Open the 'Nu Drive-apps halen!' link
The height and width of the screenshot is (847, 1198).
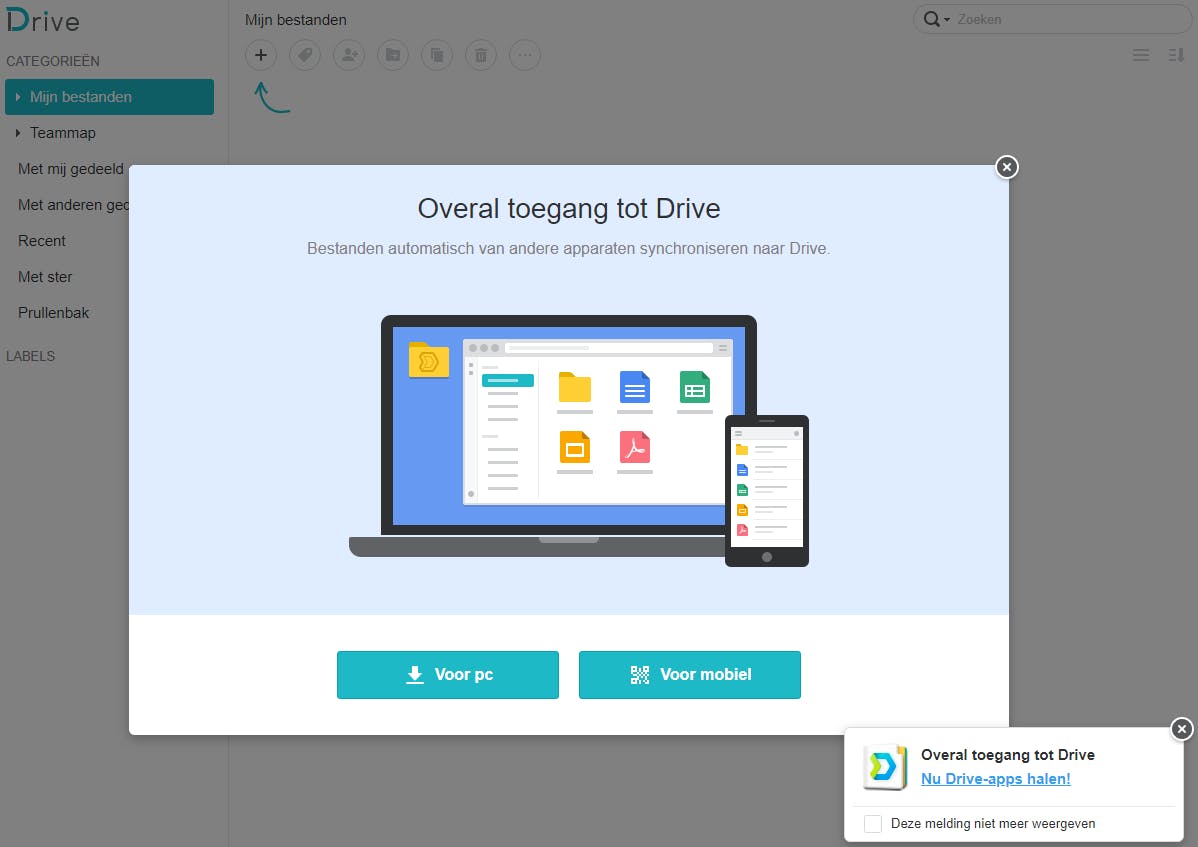[x=996, y=778]
